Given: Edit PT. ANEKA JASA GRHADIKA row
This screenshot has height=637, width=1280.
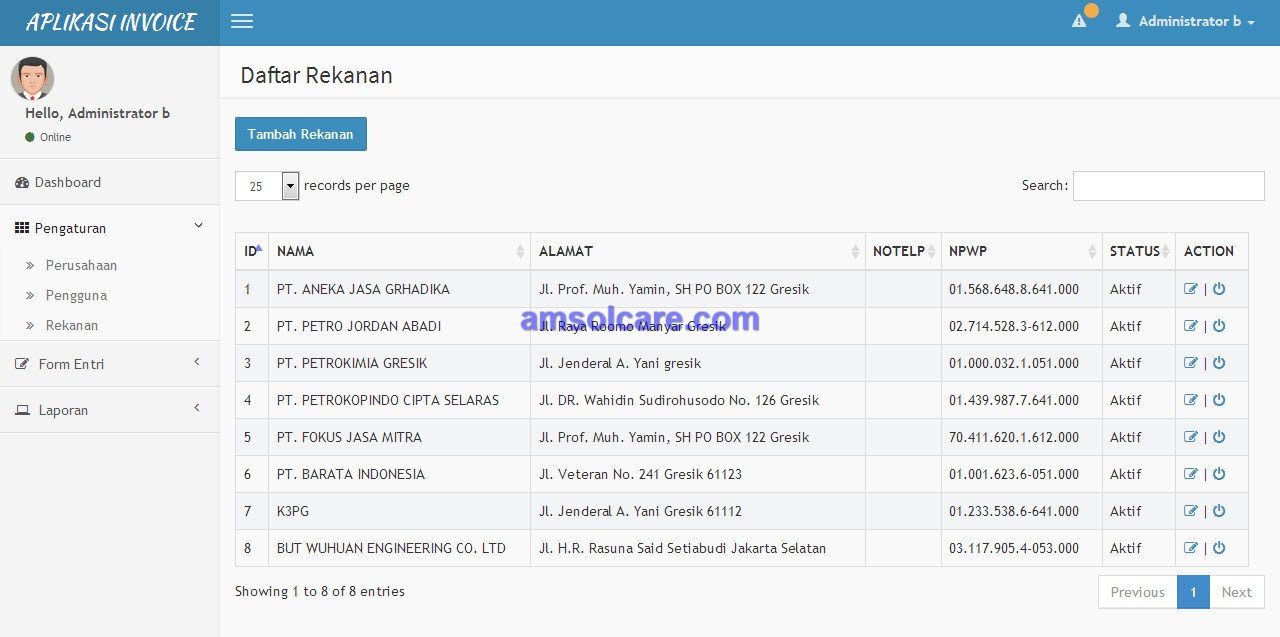Looking at the screenshot, I should (x=1190, y=289).
